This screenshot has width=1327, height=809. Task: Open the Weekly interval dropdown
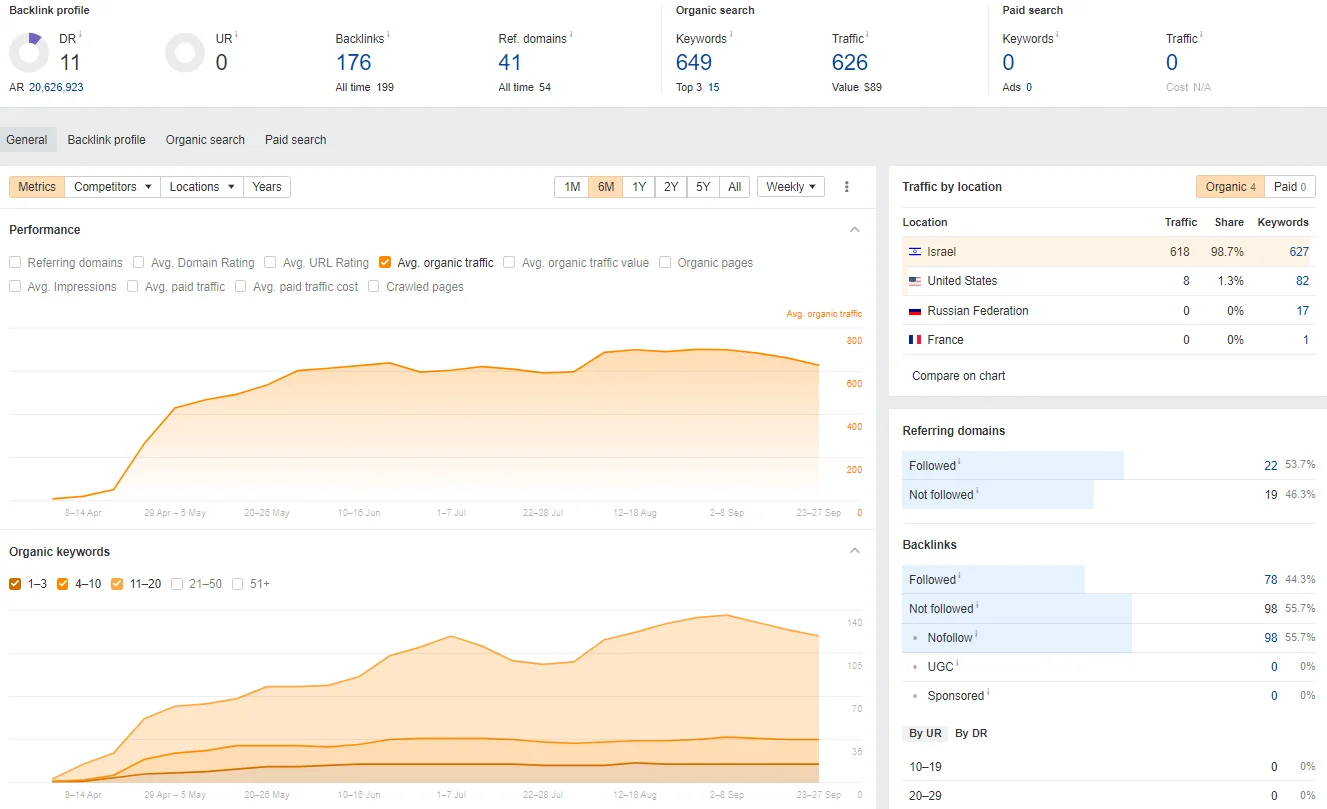click(790, 187)
